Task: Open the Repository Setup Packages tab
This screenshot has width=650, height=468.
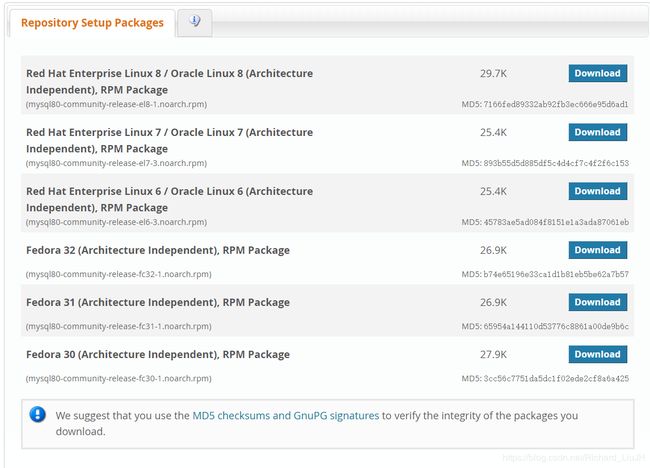Action: 92,23
